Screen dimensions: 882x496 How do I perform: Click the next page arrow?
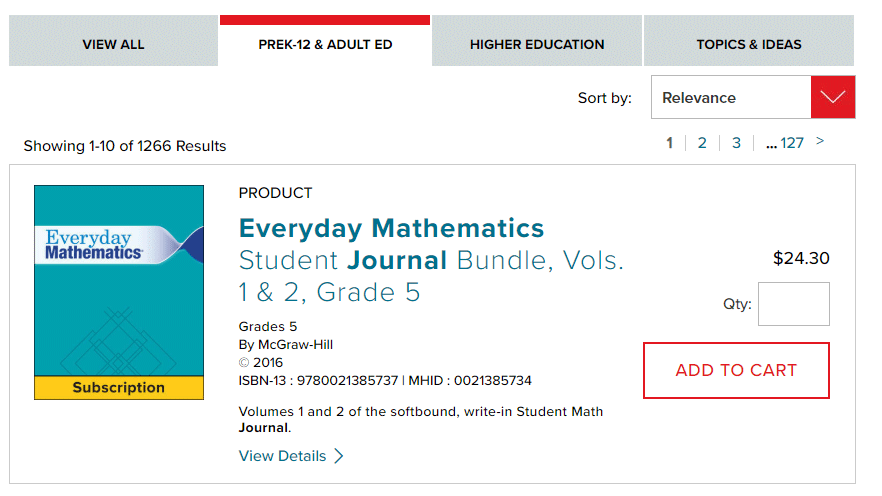(820, 142)
